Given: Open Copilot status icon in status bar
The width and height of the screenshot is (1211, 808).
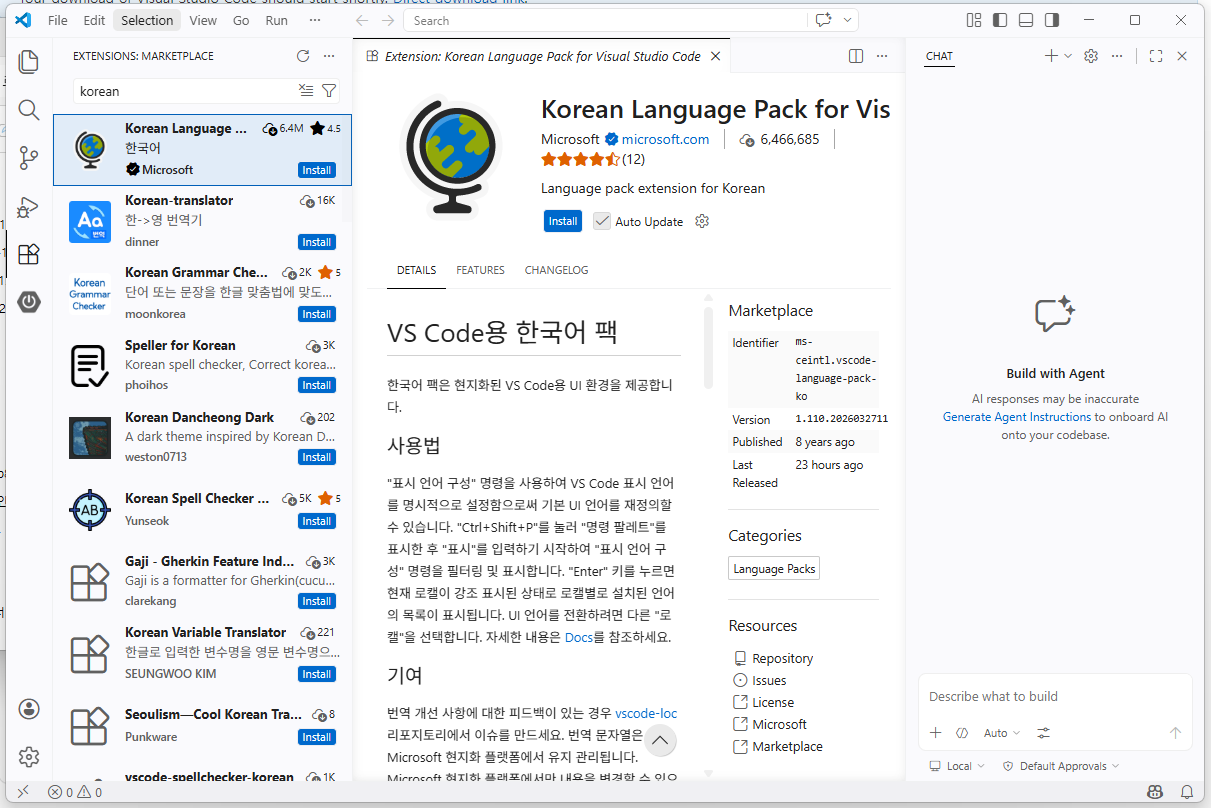Looking at the screenshot, I should click(1156, 792).
